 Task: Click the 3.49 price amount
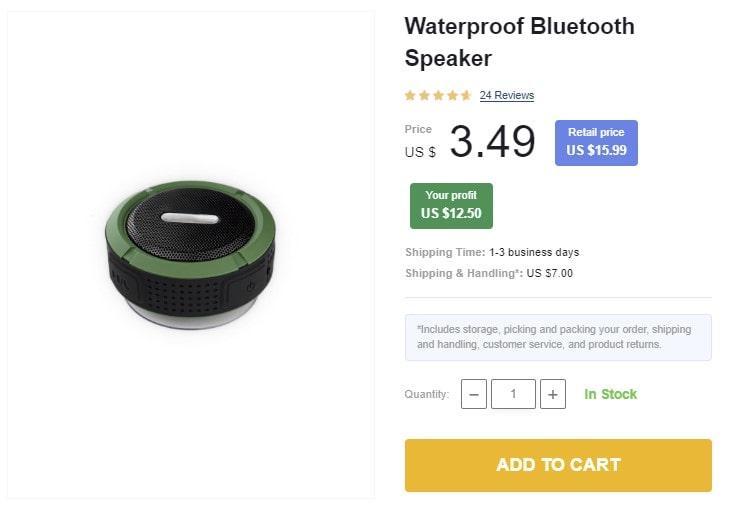point(492,142)
